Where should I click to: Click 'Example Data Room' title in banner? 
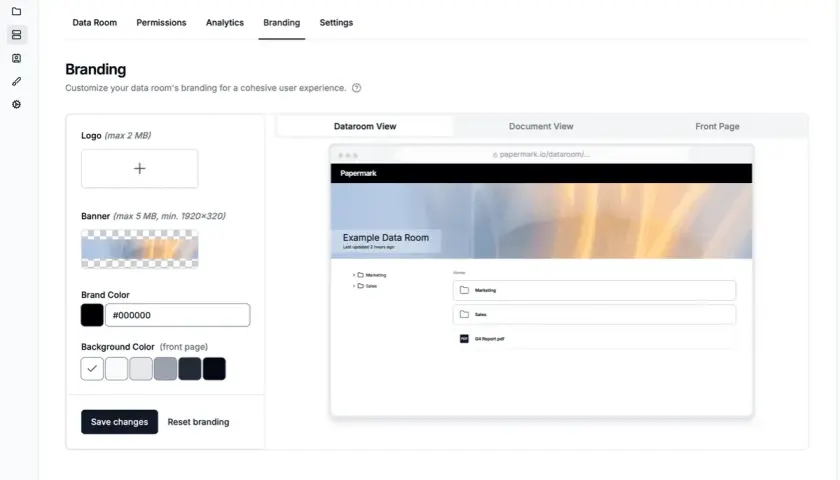386,237
